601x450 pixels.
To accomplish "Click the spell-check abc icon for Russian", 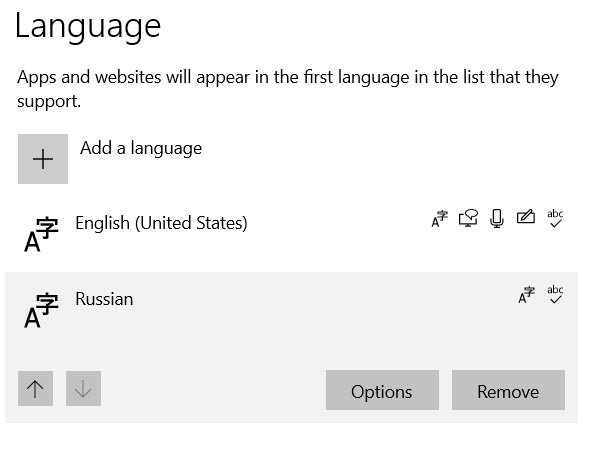I will pos(555,295).
